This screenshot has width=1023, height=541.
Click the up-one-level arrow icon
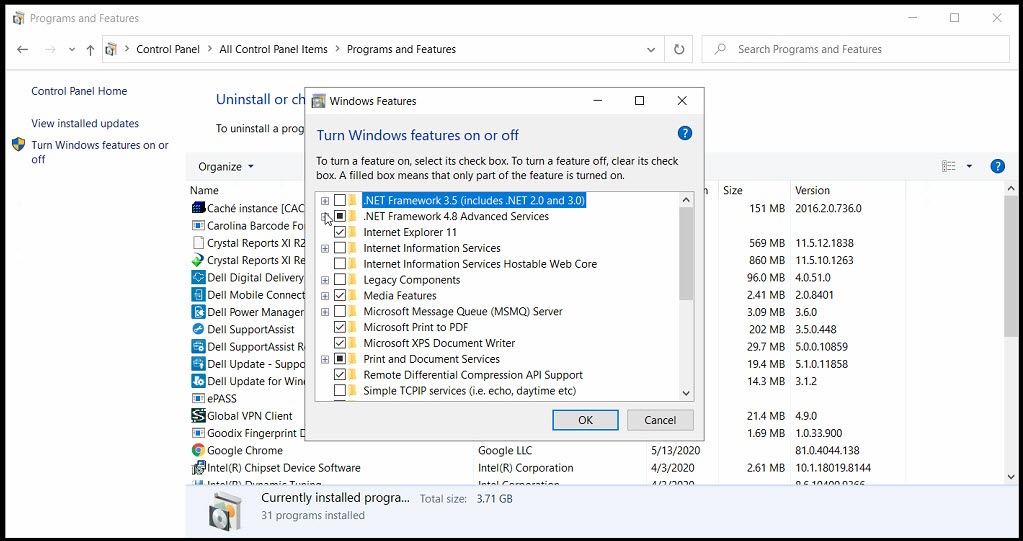point(91,50)
